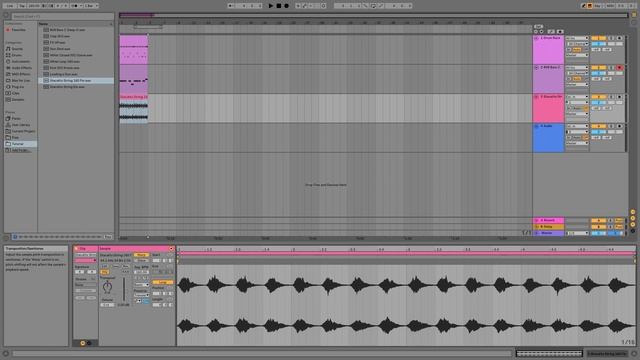Open the Max for Live category

[x=19, y=80]
